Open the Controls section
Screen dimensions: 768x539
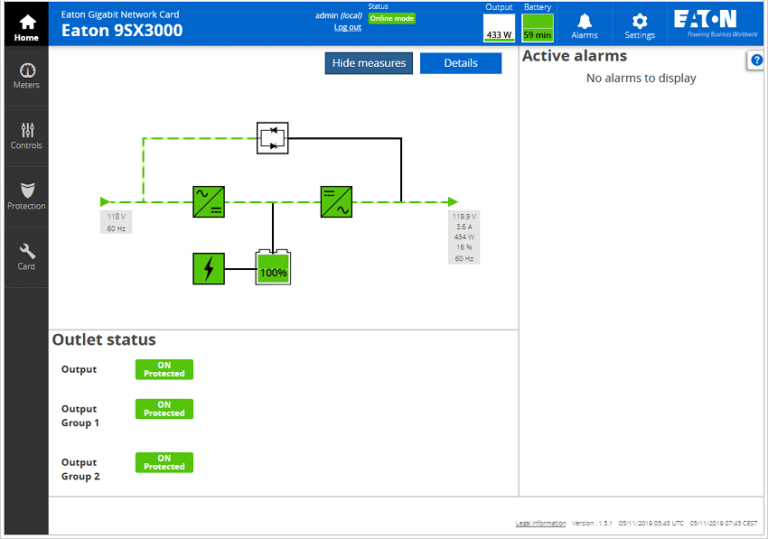click(26, 136)
